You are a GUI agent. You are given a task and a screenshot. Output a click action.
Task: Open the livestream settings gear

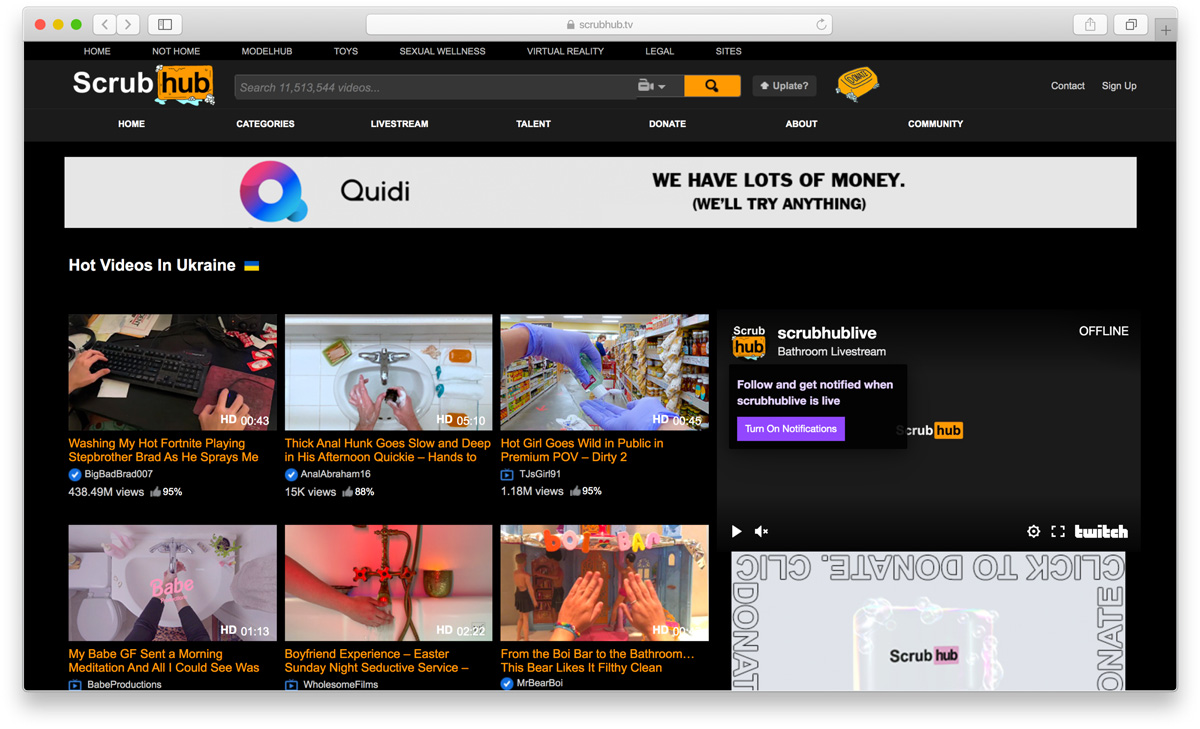coord(1033,531)
